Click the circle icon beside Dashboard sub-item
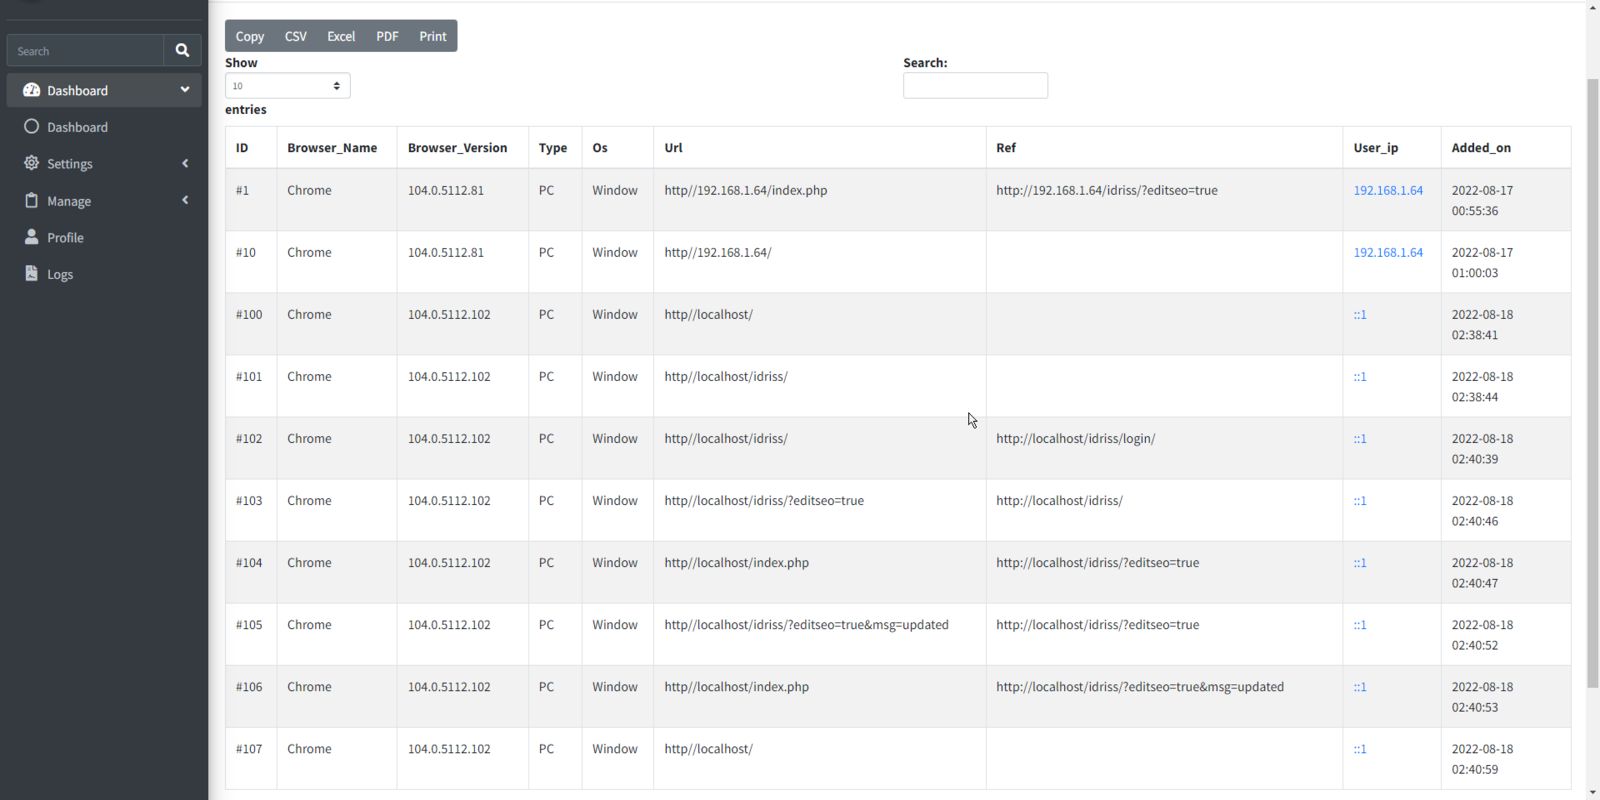 [x=31, y=127]
